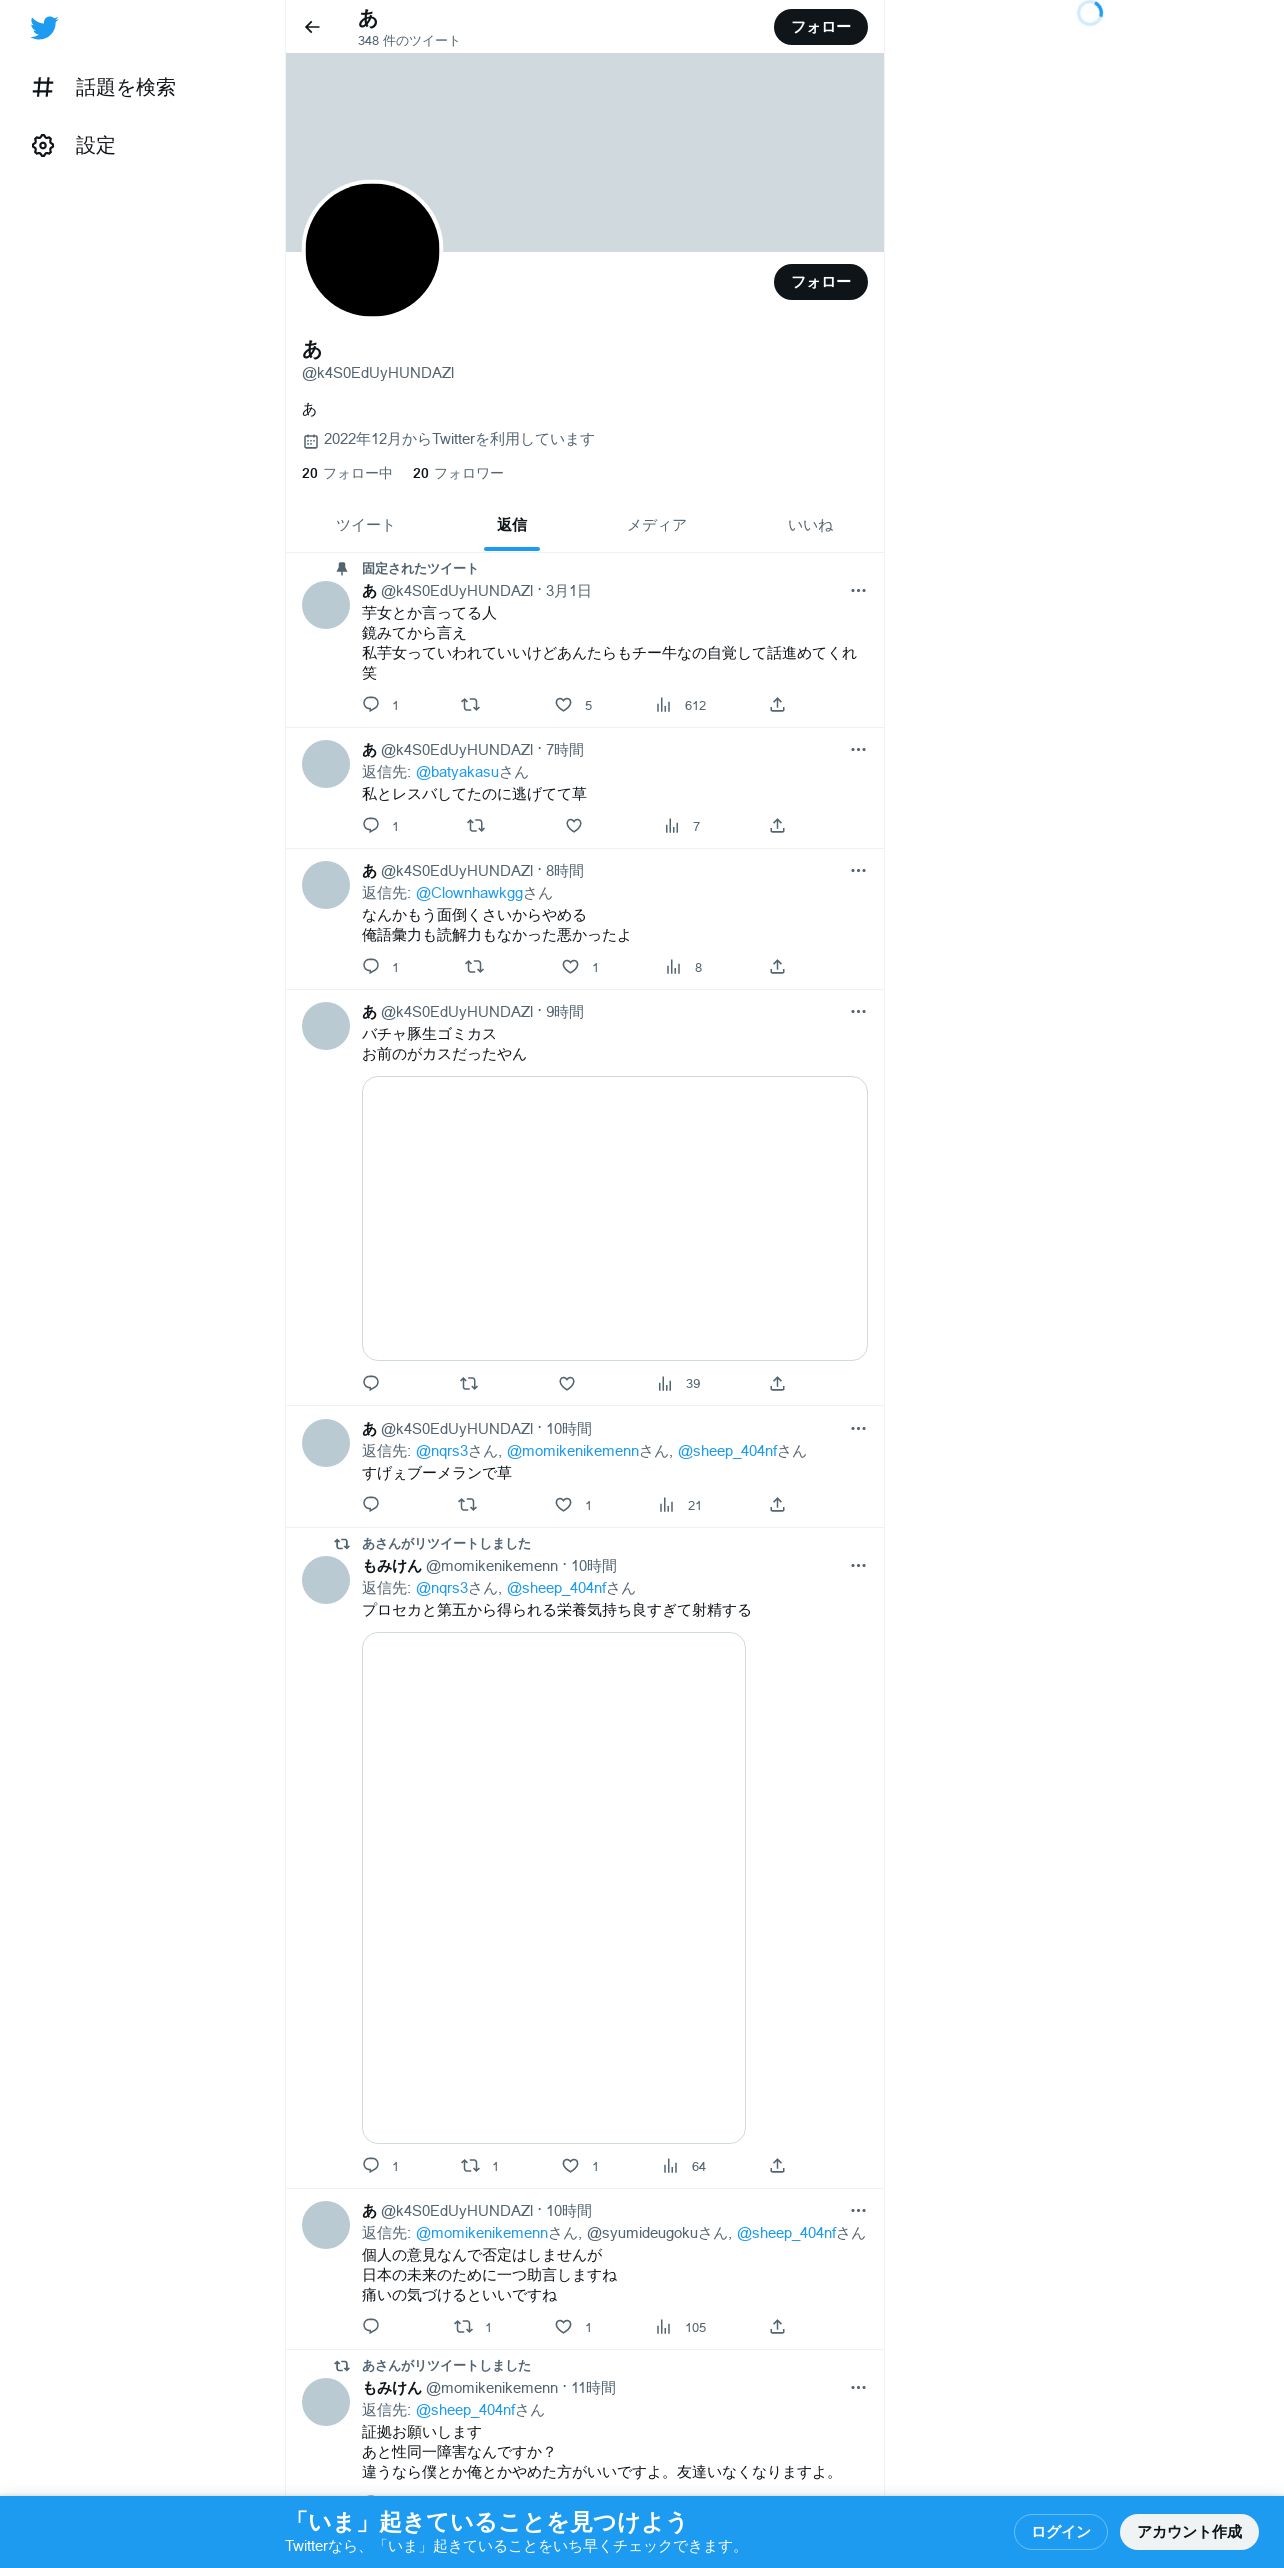The width and height of the screenshot is (1284, 2568).
Task: Like the すげぇブーメランで草 tweet
Action: [x=564, y=1505]
